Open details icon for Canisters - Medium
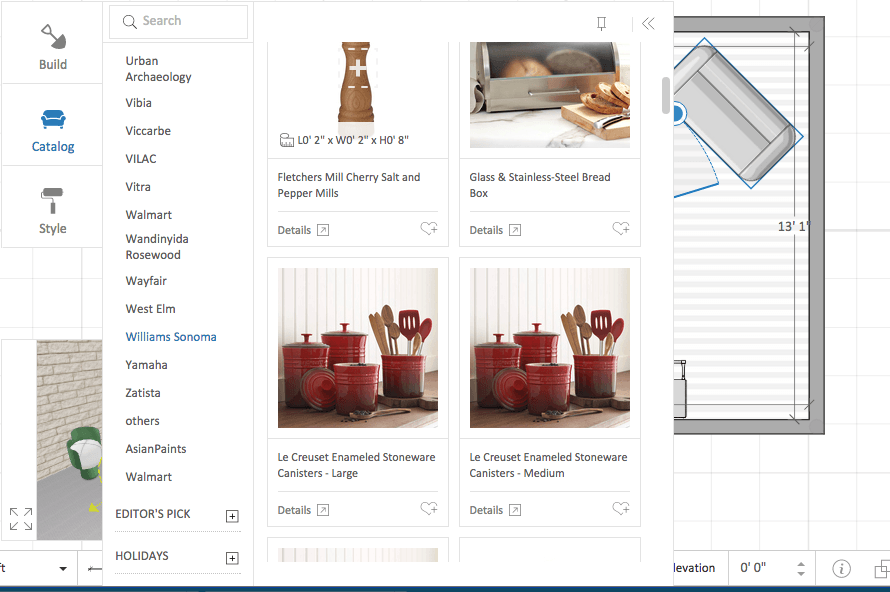Screen dimensions: 890x592 click(x=515, y=510)
